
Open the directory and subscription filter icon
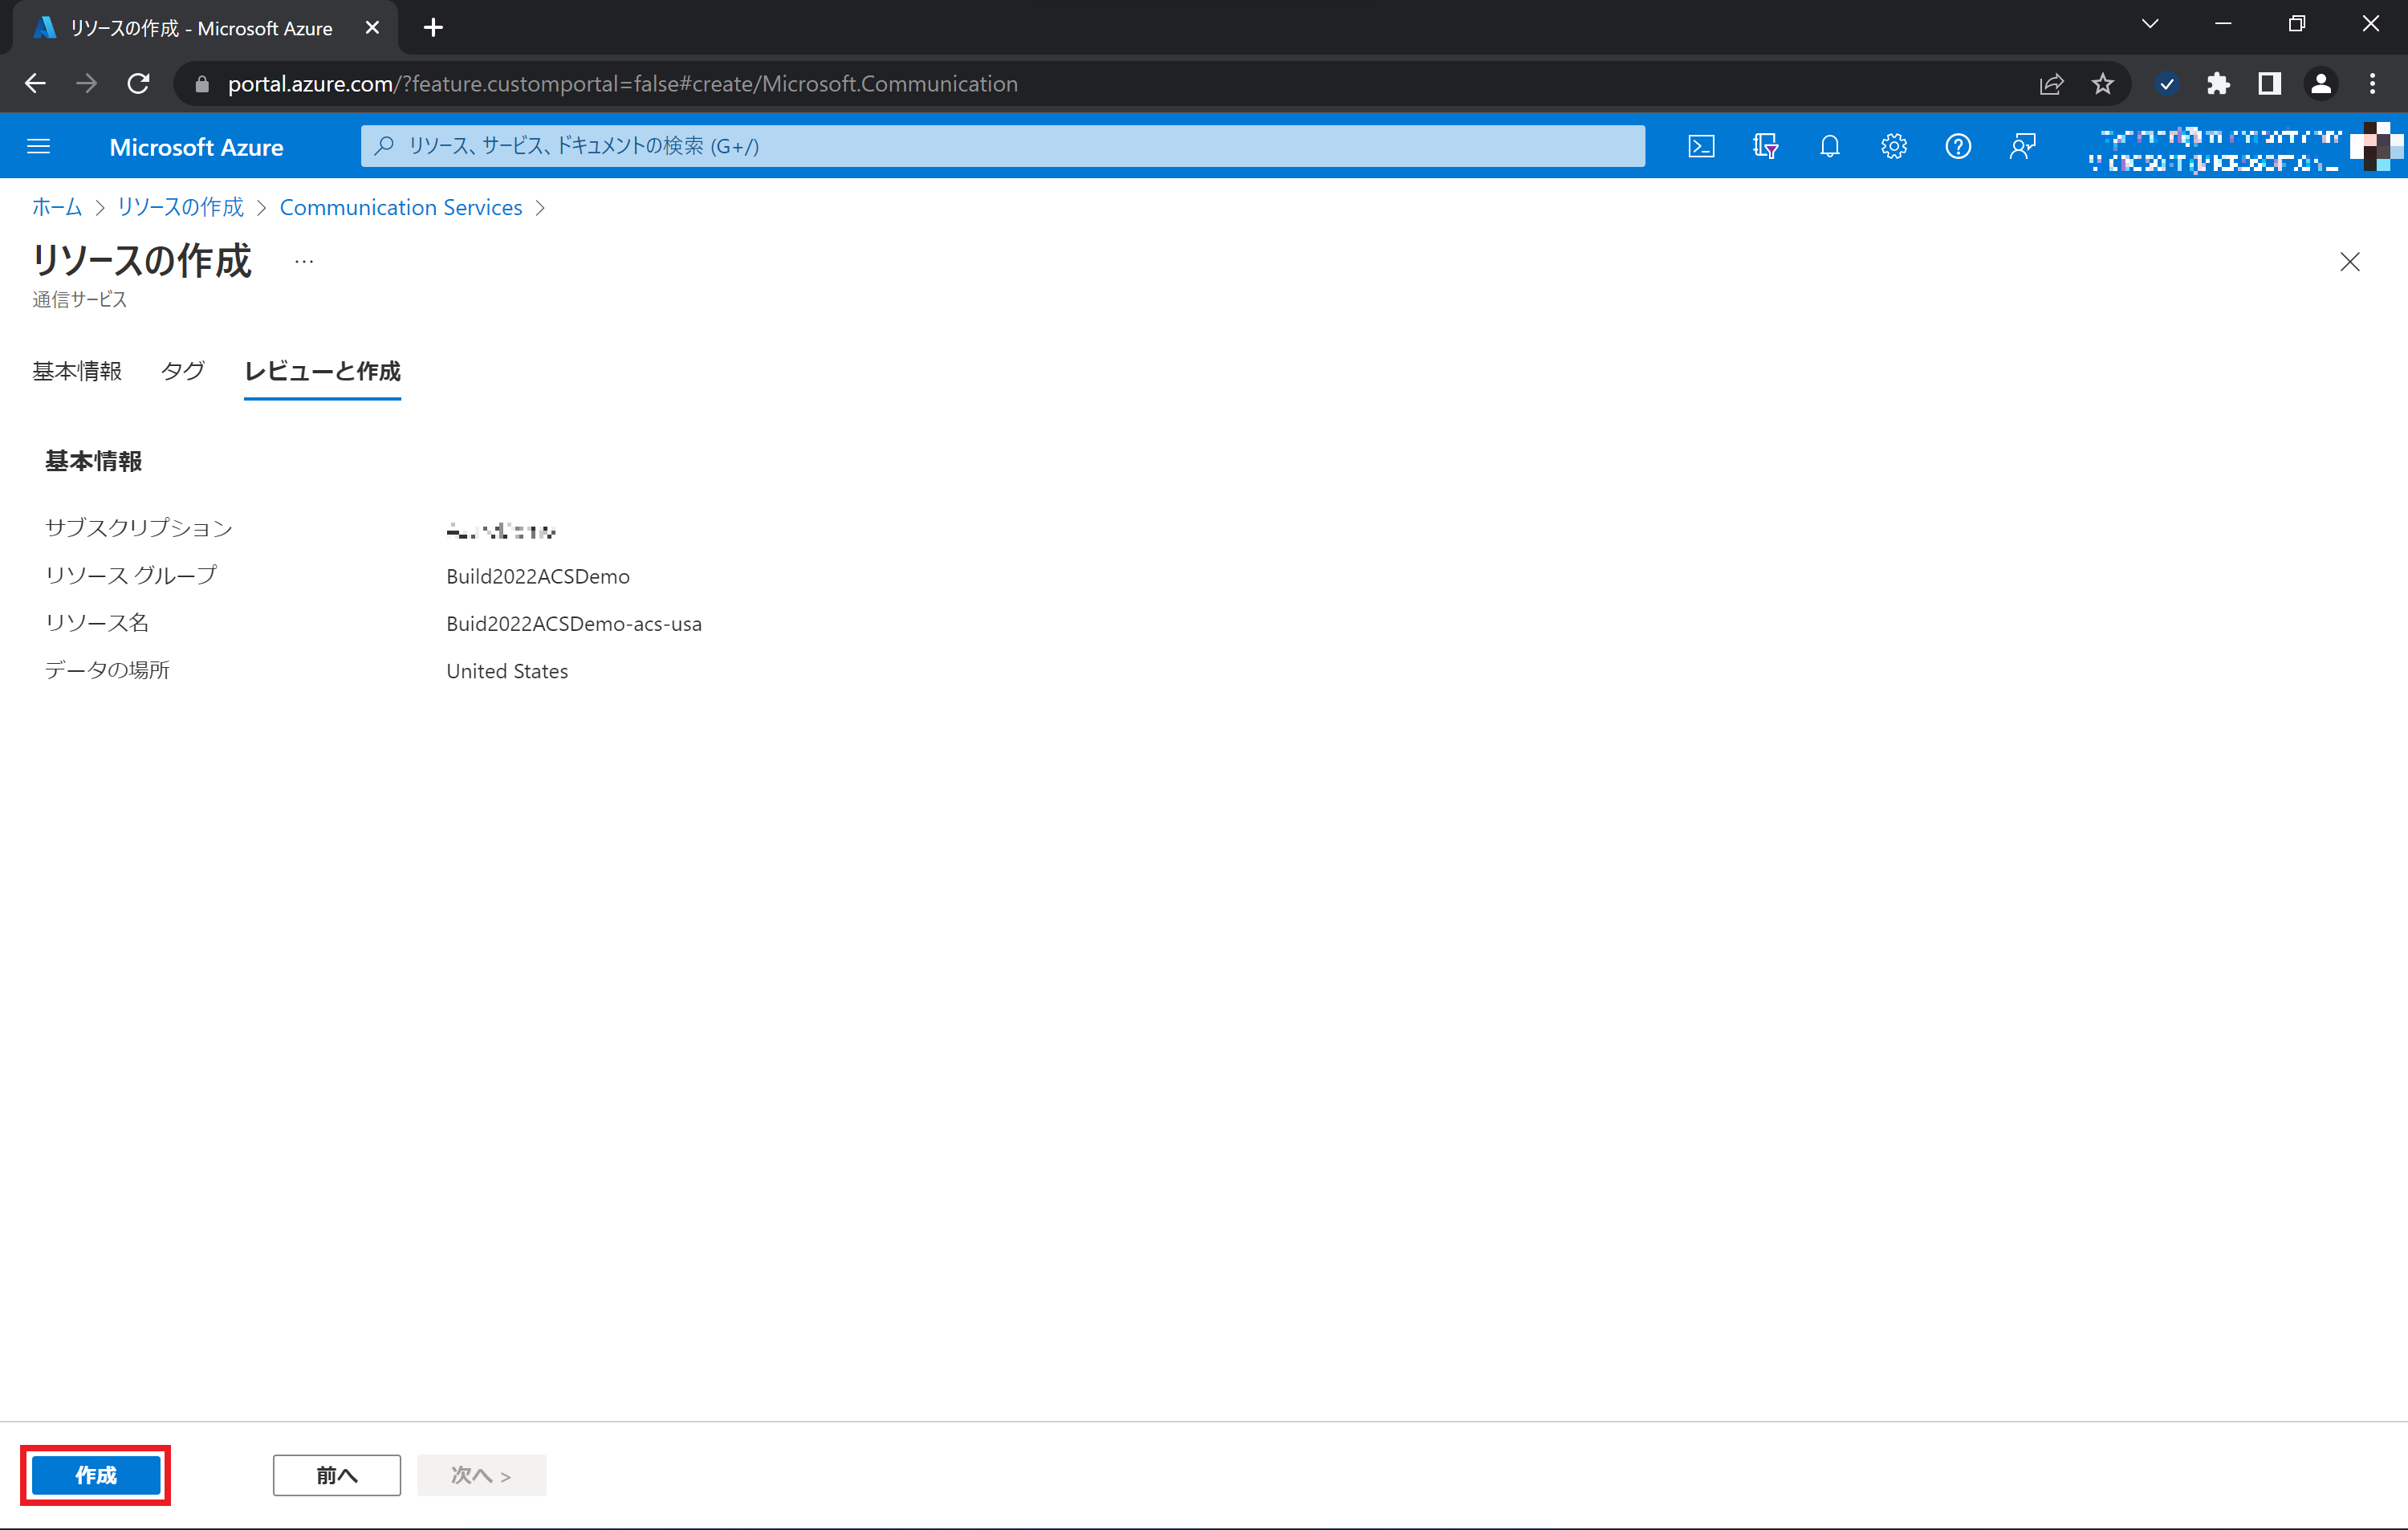tap(1766, 146)
